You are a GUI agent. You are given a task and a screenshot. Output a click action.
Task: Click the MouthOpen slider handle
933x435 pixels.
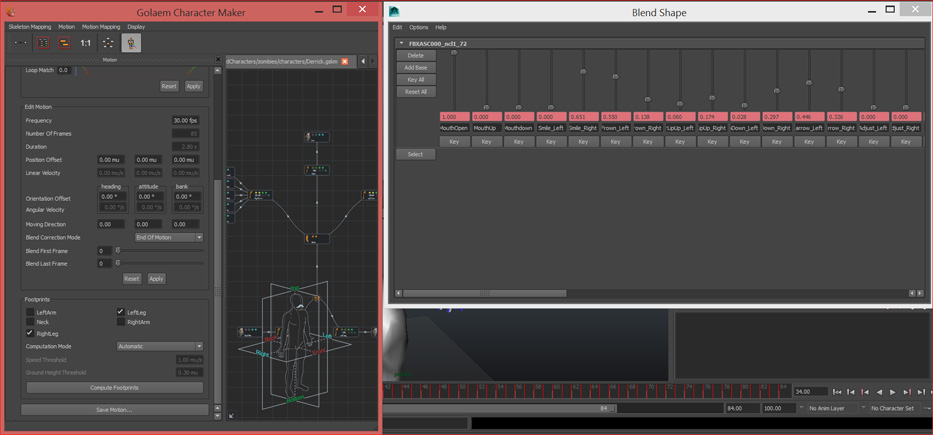[x=455, y=52]
